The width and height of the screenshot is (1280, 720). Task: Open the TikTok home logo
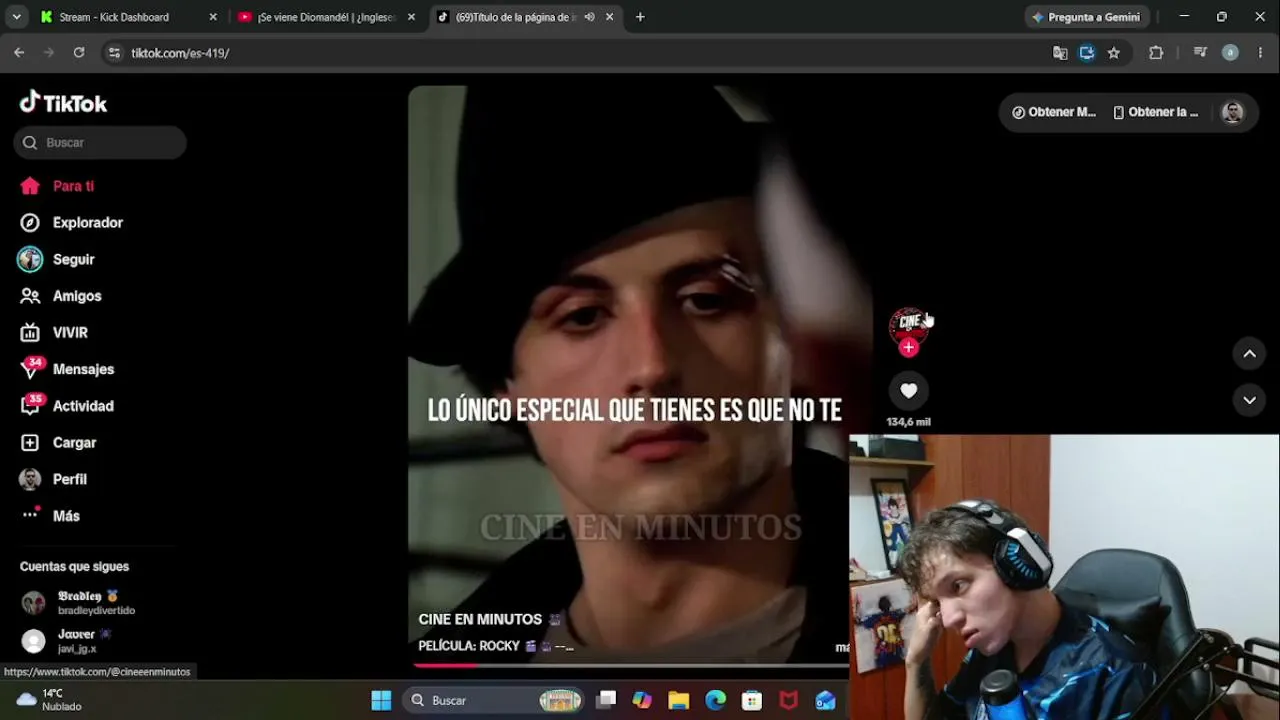click(x=63, y=103)
